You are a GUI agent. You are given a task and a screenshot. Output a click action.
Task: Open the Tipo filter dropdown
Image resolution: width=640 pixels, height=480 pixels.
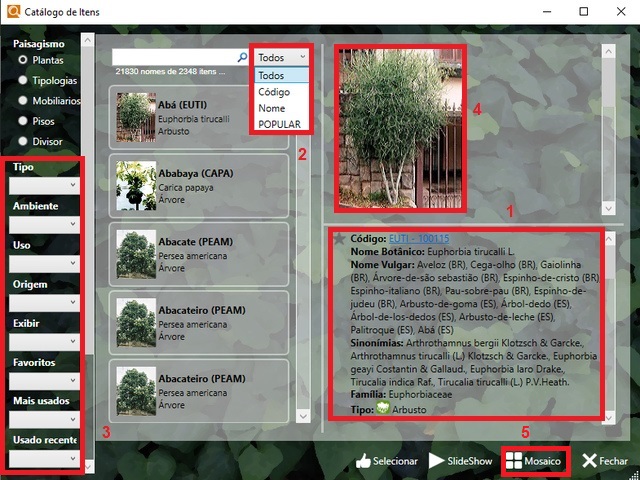pyautogui.click(x=42, y=185)
